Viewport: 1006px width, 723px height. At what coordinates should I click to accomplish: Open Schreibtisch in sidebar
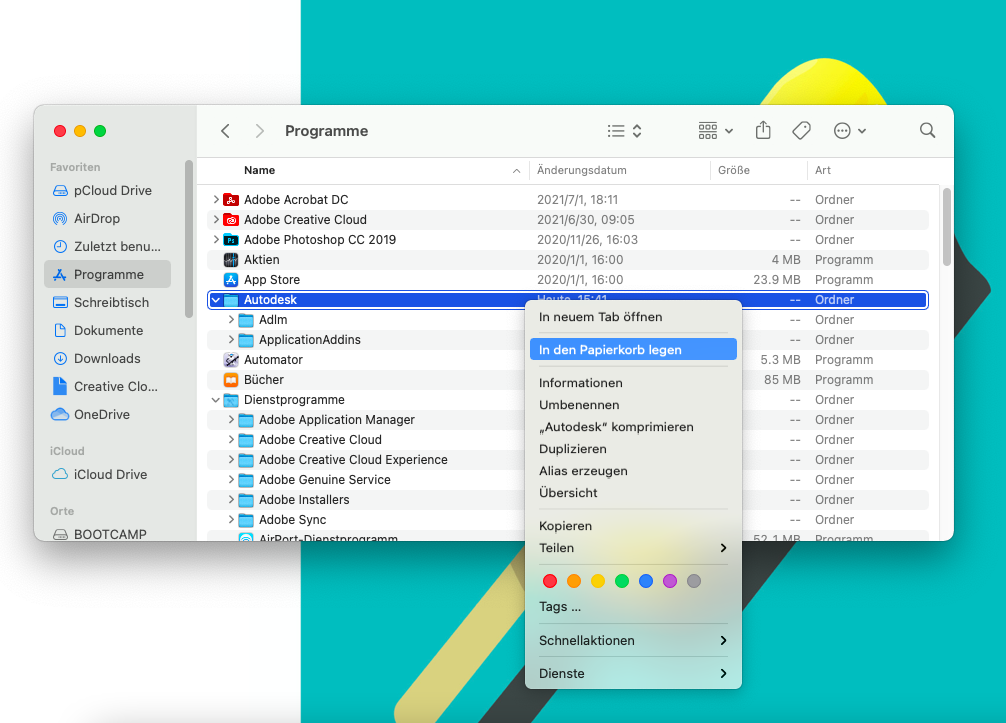[108, 303]
